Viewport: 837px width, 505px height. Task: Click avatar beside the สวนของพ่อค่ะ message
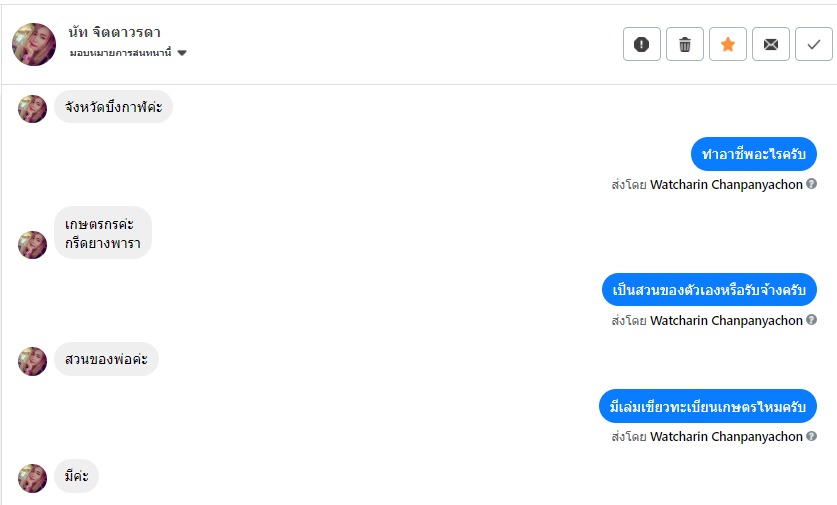pyautogui.click(x=33, y=361)
